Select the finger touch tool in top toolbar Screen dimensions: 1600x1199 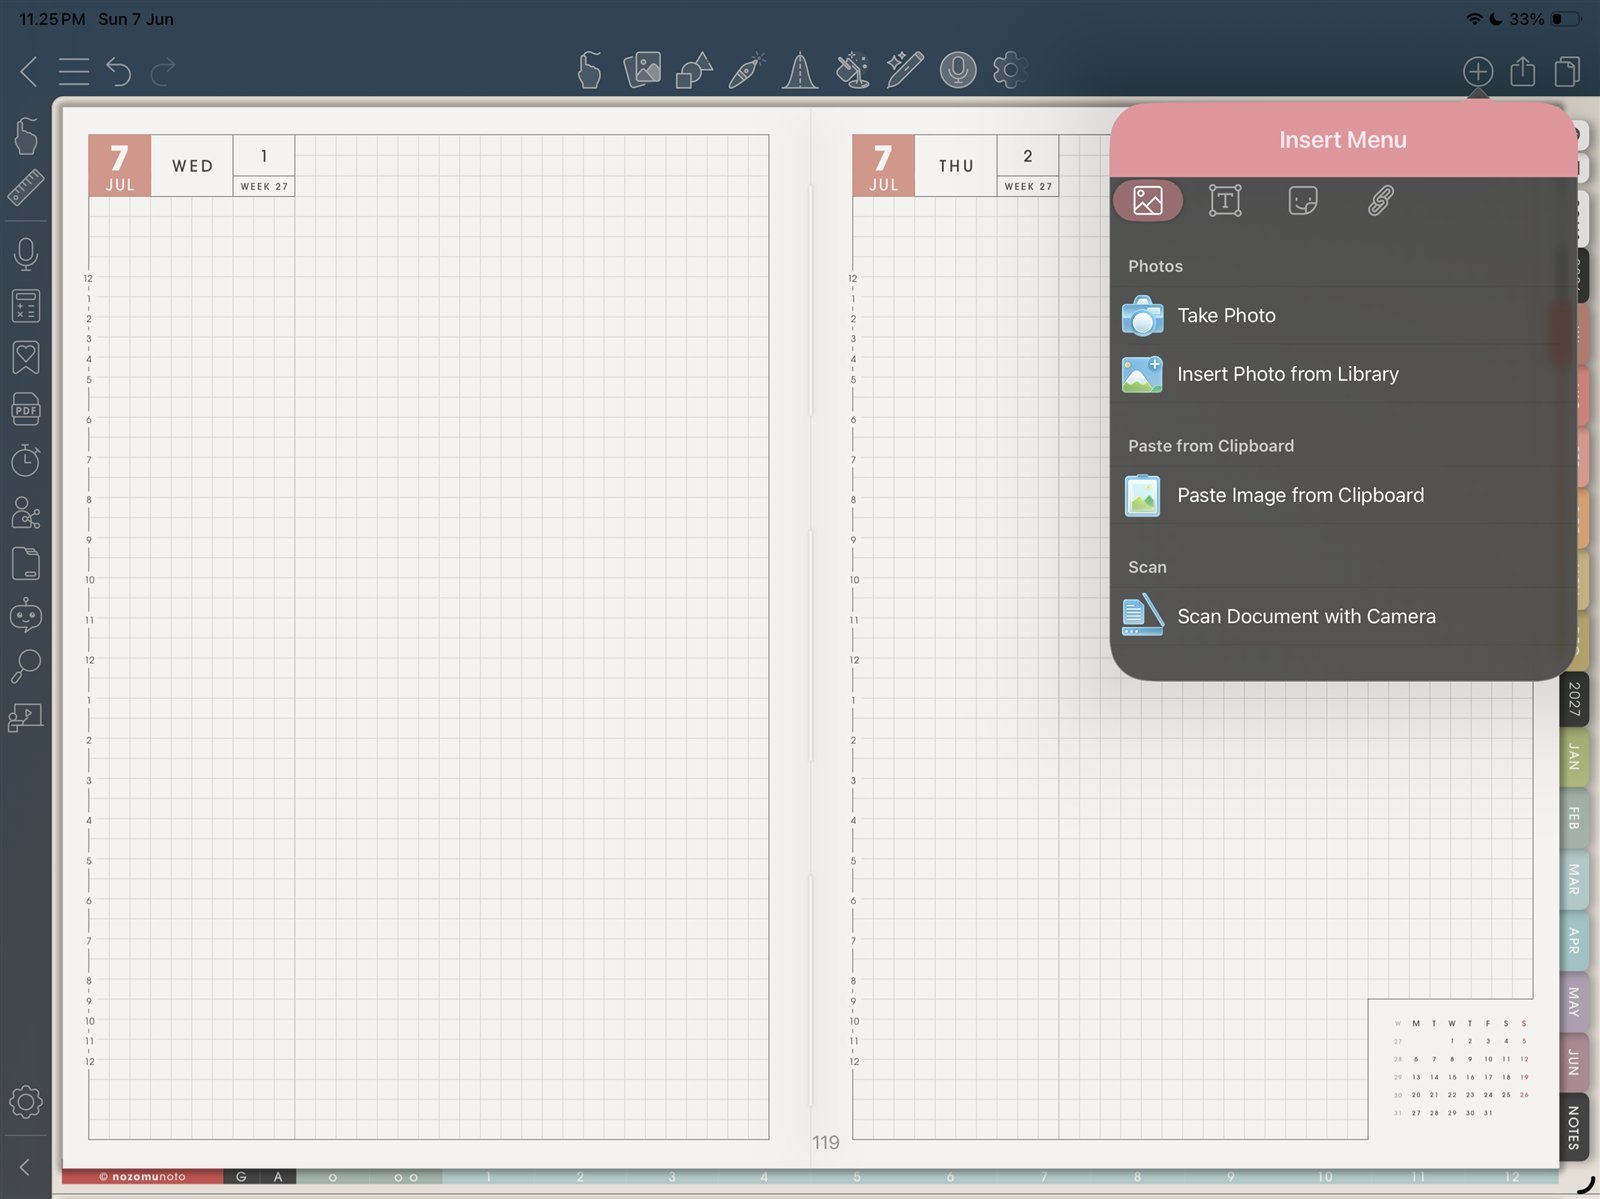point(590,70)
